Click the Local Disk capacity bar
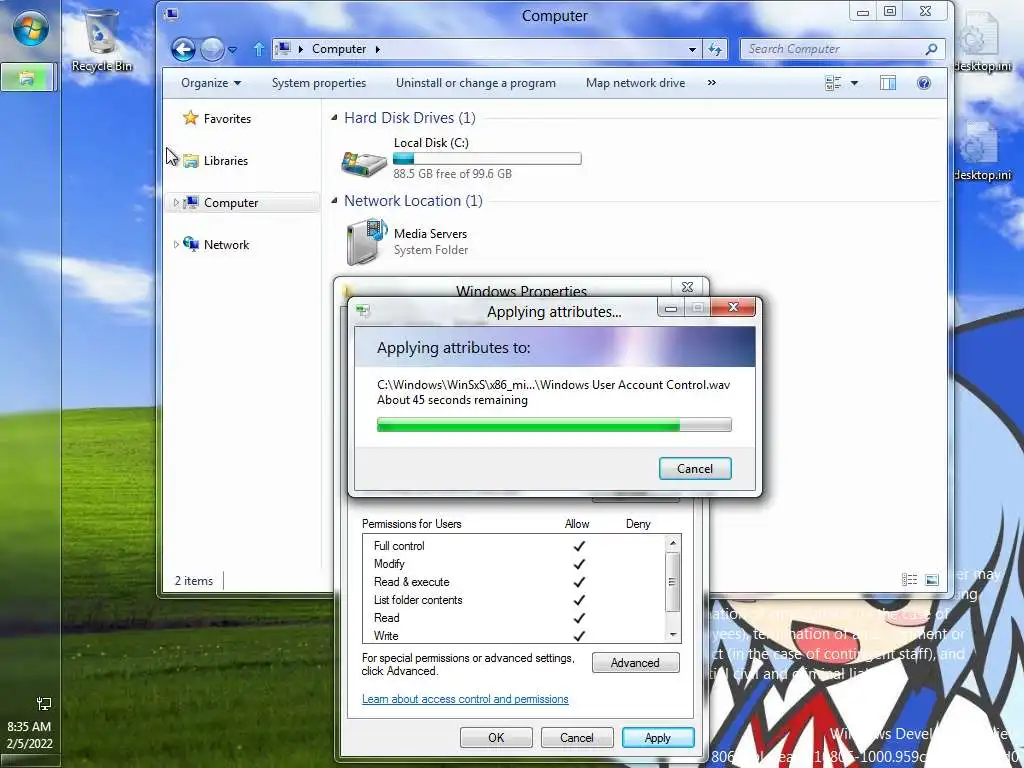1024x768 pixels. click(x=487, y=158)
